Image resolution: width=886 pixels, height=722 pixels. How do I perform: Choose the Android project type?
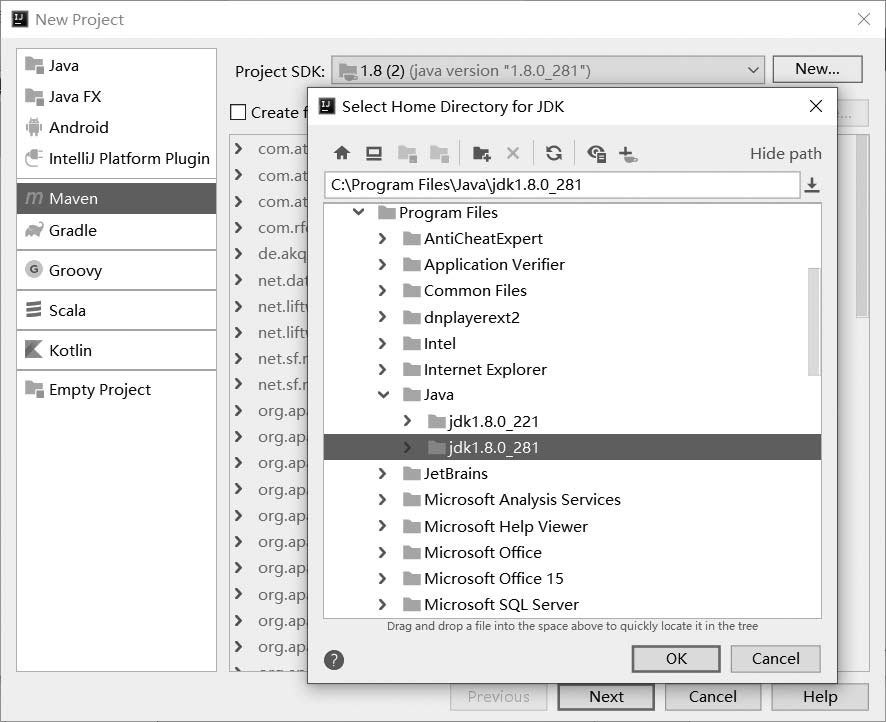click(116, 128)
